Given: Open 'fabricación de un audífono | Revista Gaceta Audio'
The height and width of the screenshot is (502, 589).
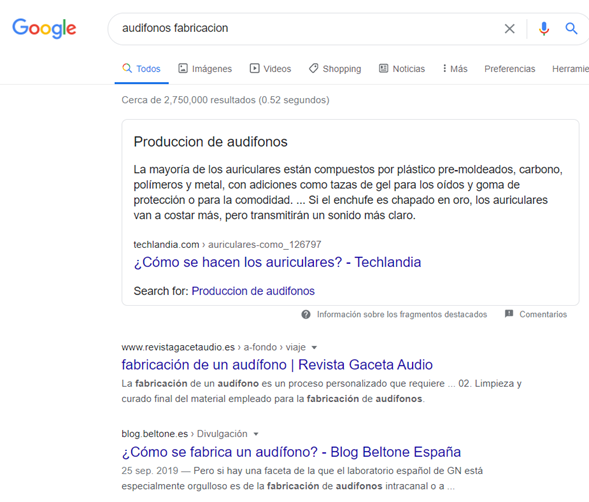Looking at the screenshot, I should [x=277, y=365].
